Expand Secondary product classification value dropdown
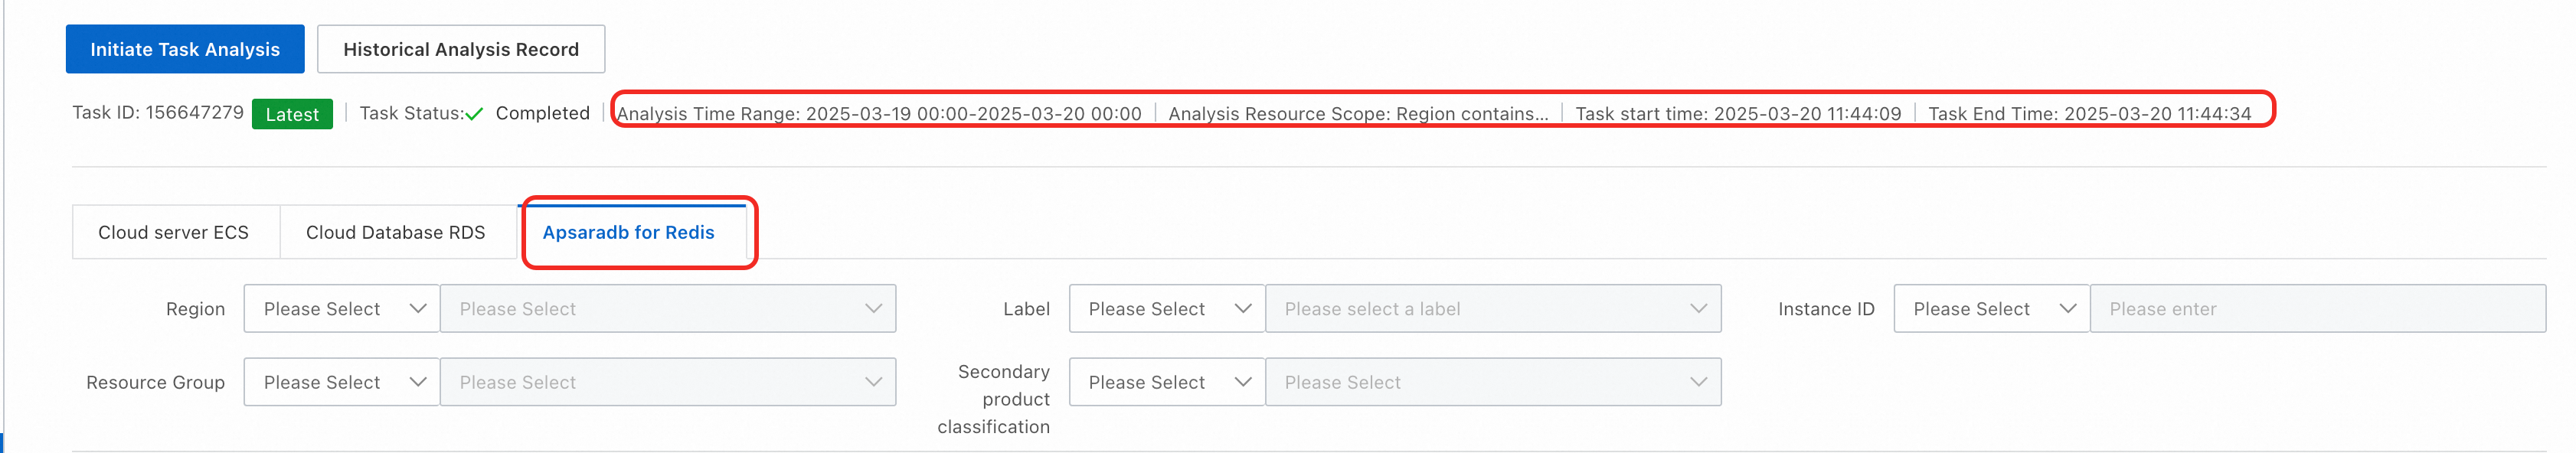2576x453 pixels. (1492, 382)
